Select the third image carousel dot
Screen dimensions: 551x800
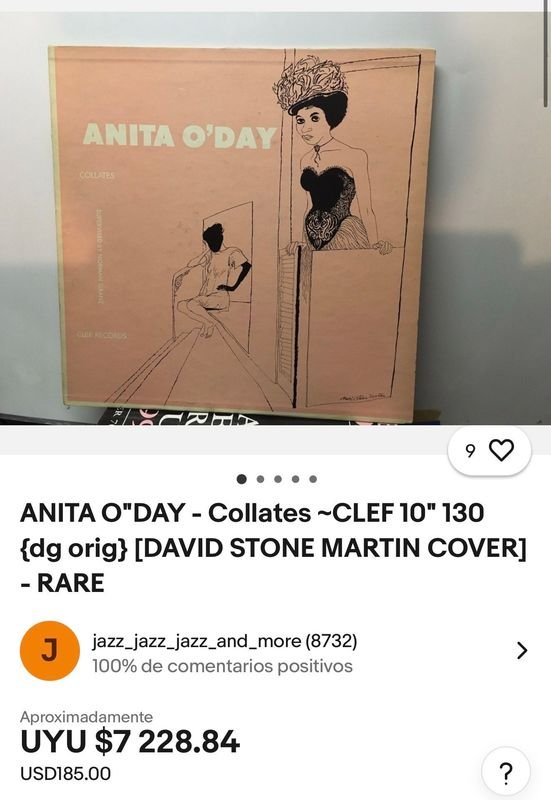(278, 479)
